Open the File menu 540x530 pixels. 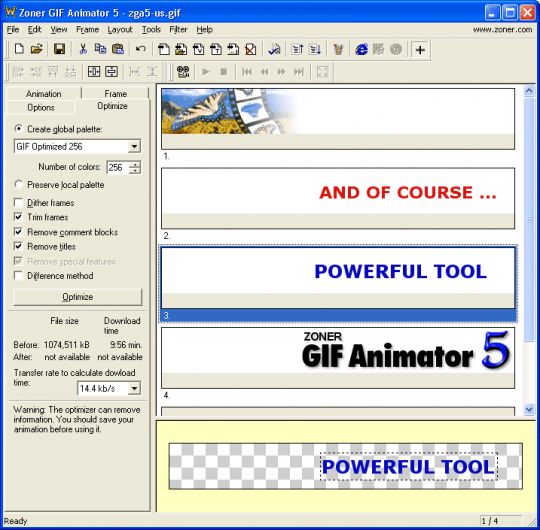coord(13,30)
